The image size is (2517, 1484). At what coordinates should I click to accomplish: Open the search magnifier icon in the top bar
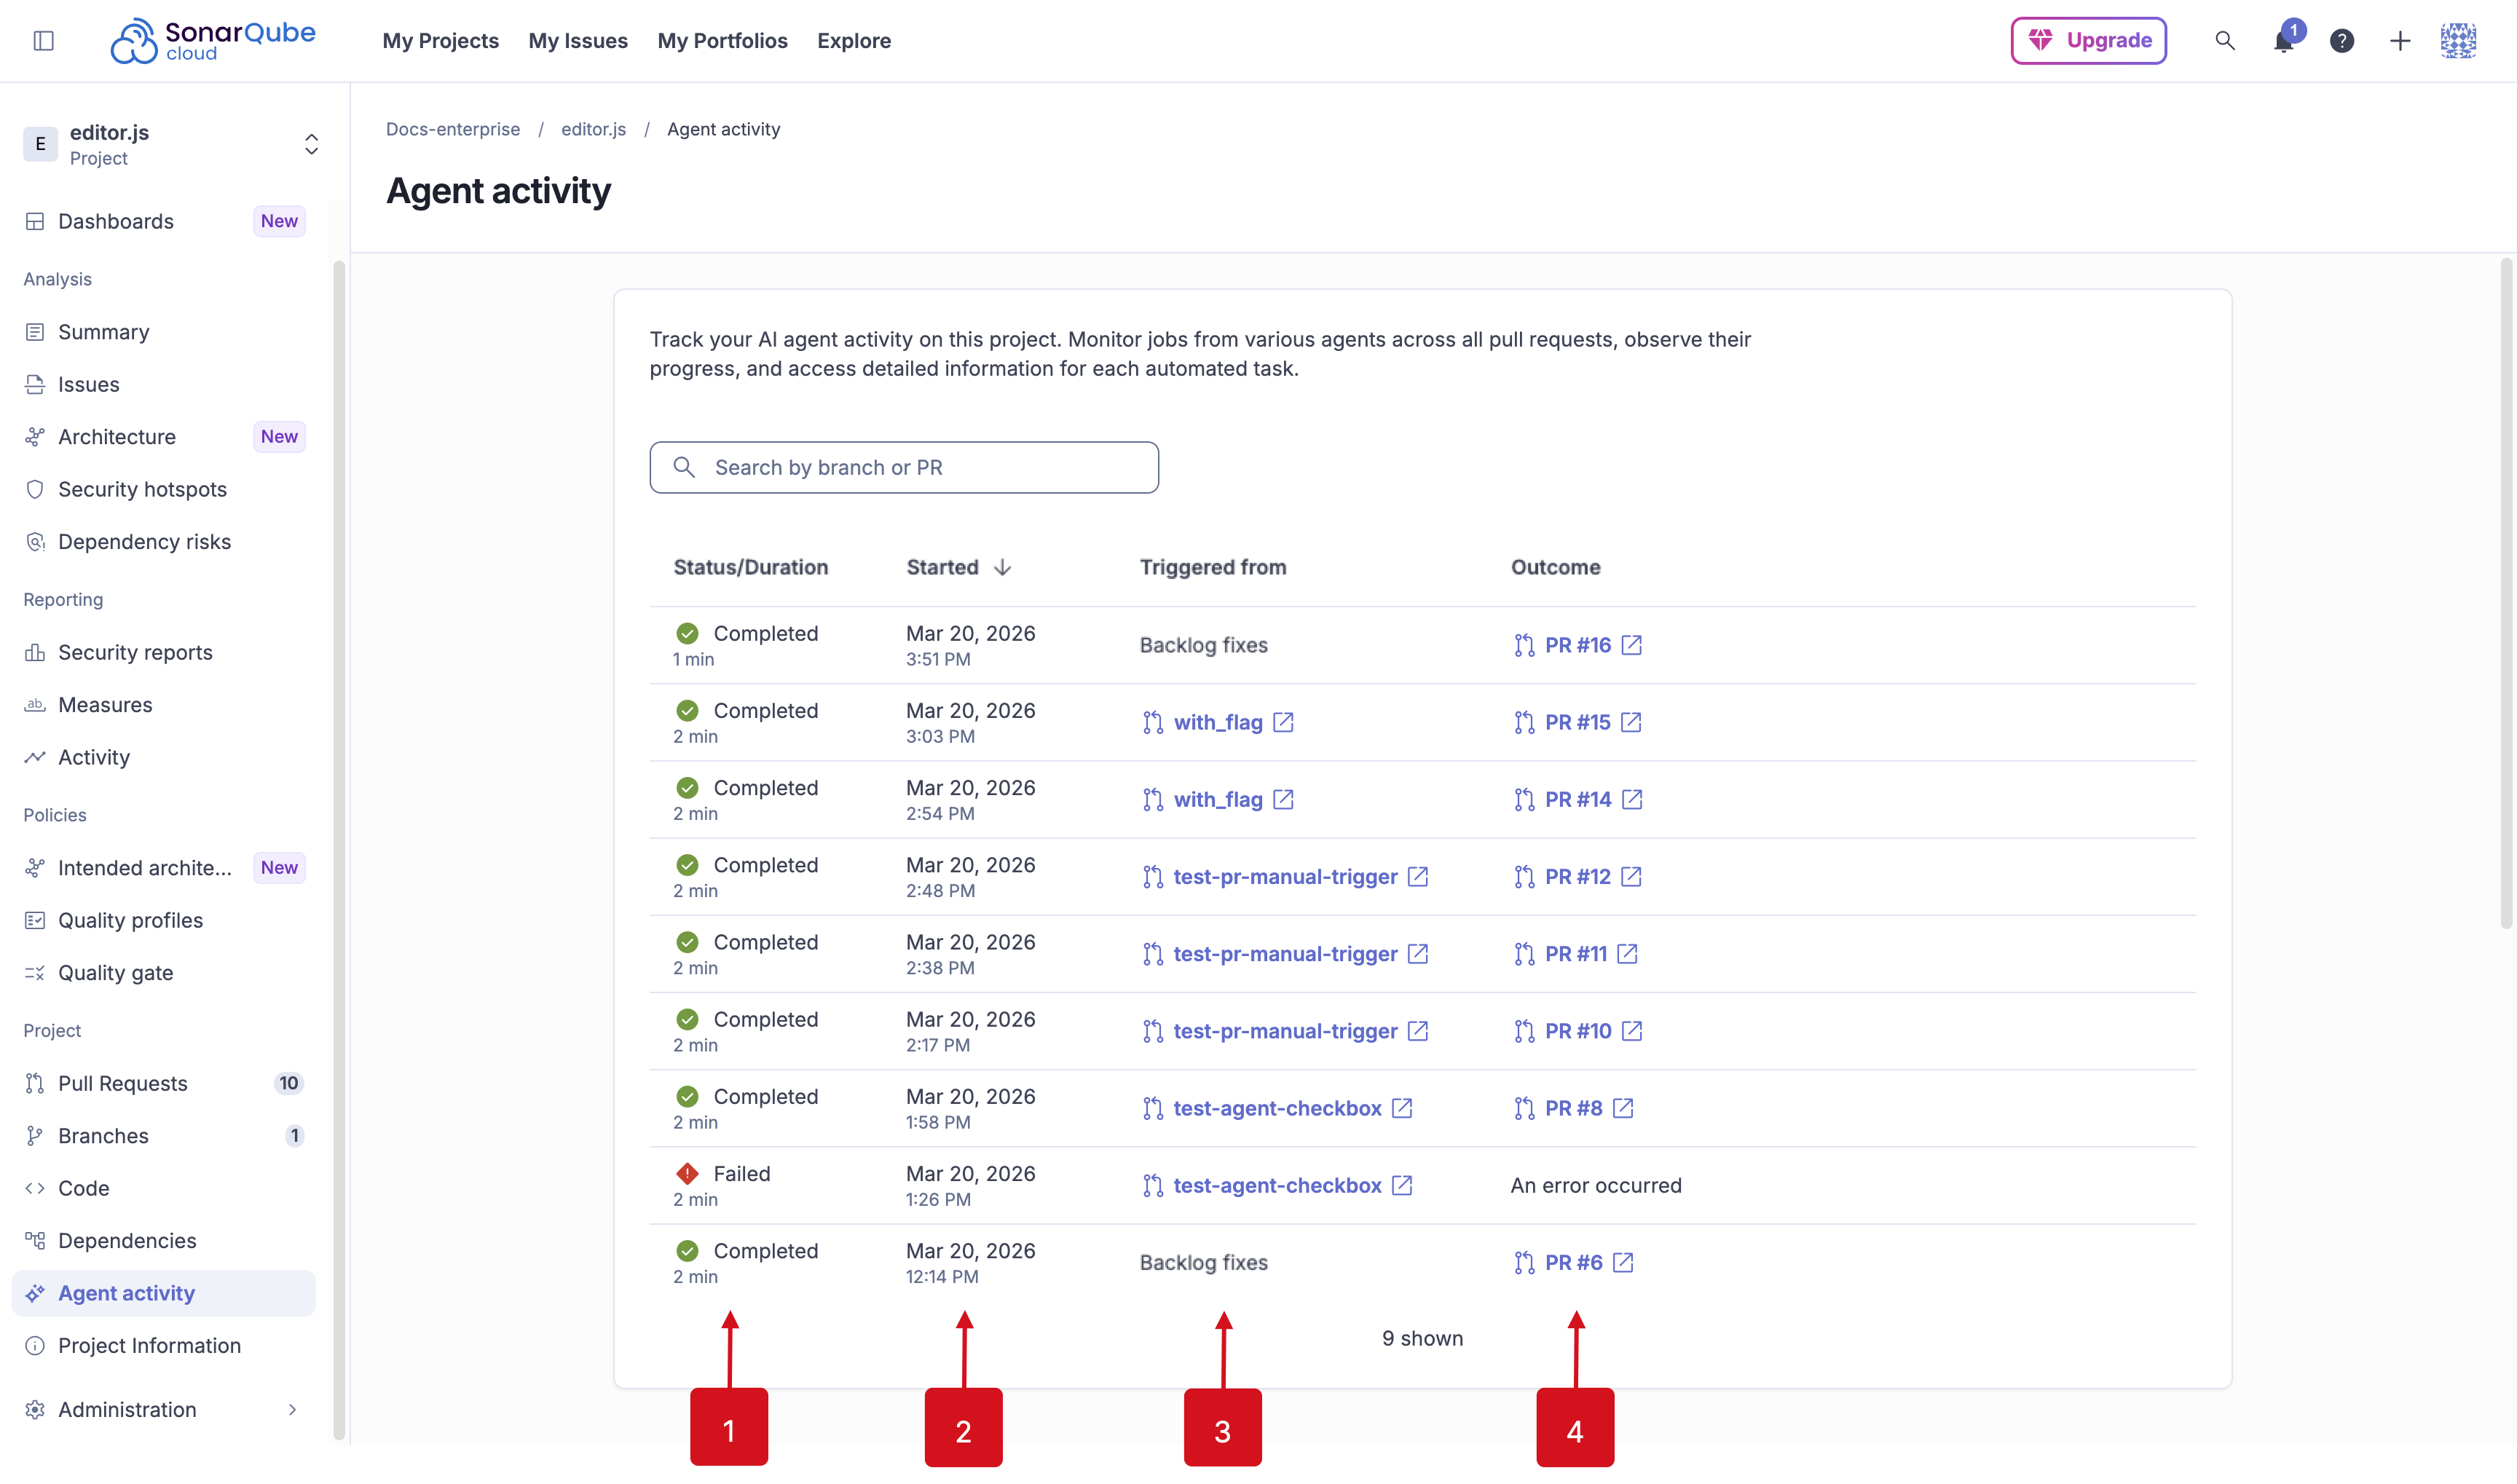(x=2225, y=41)
